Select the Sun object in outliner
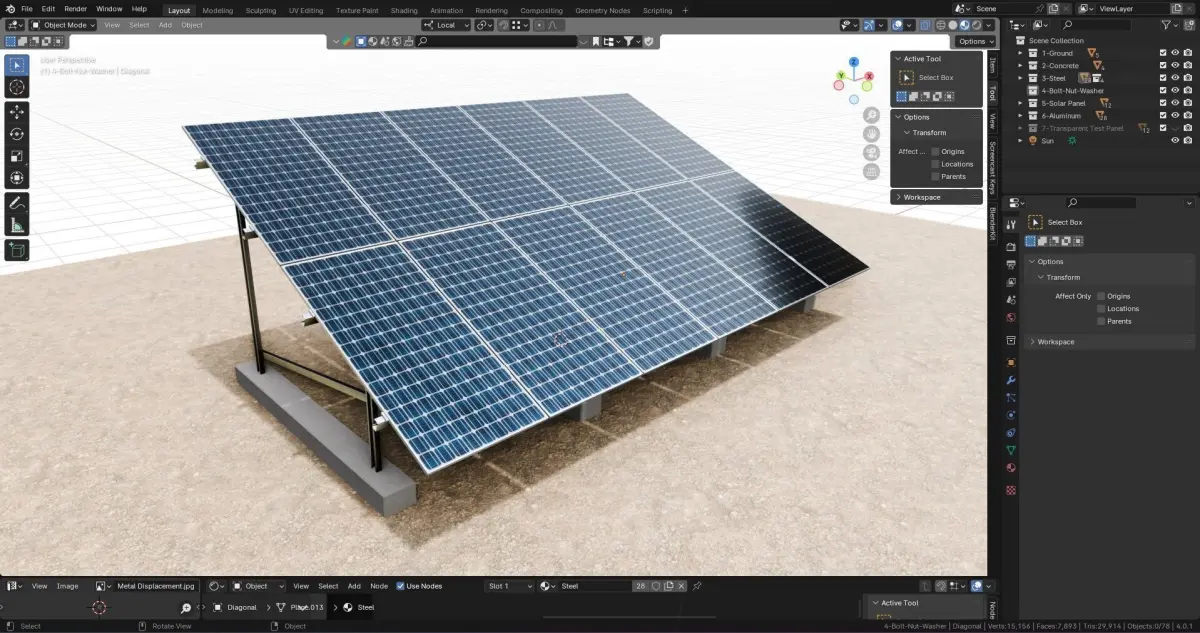This screenshot has height=633, width=1200. click(x=1048, y=141)
